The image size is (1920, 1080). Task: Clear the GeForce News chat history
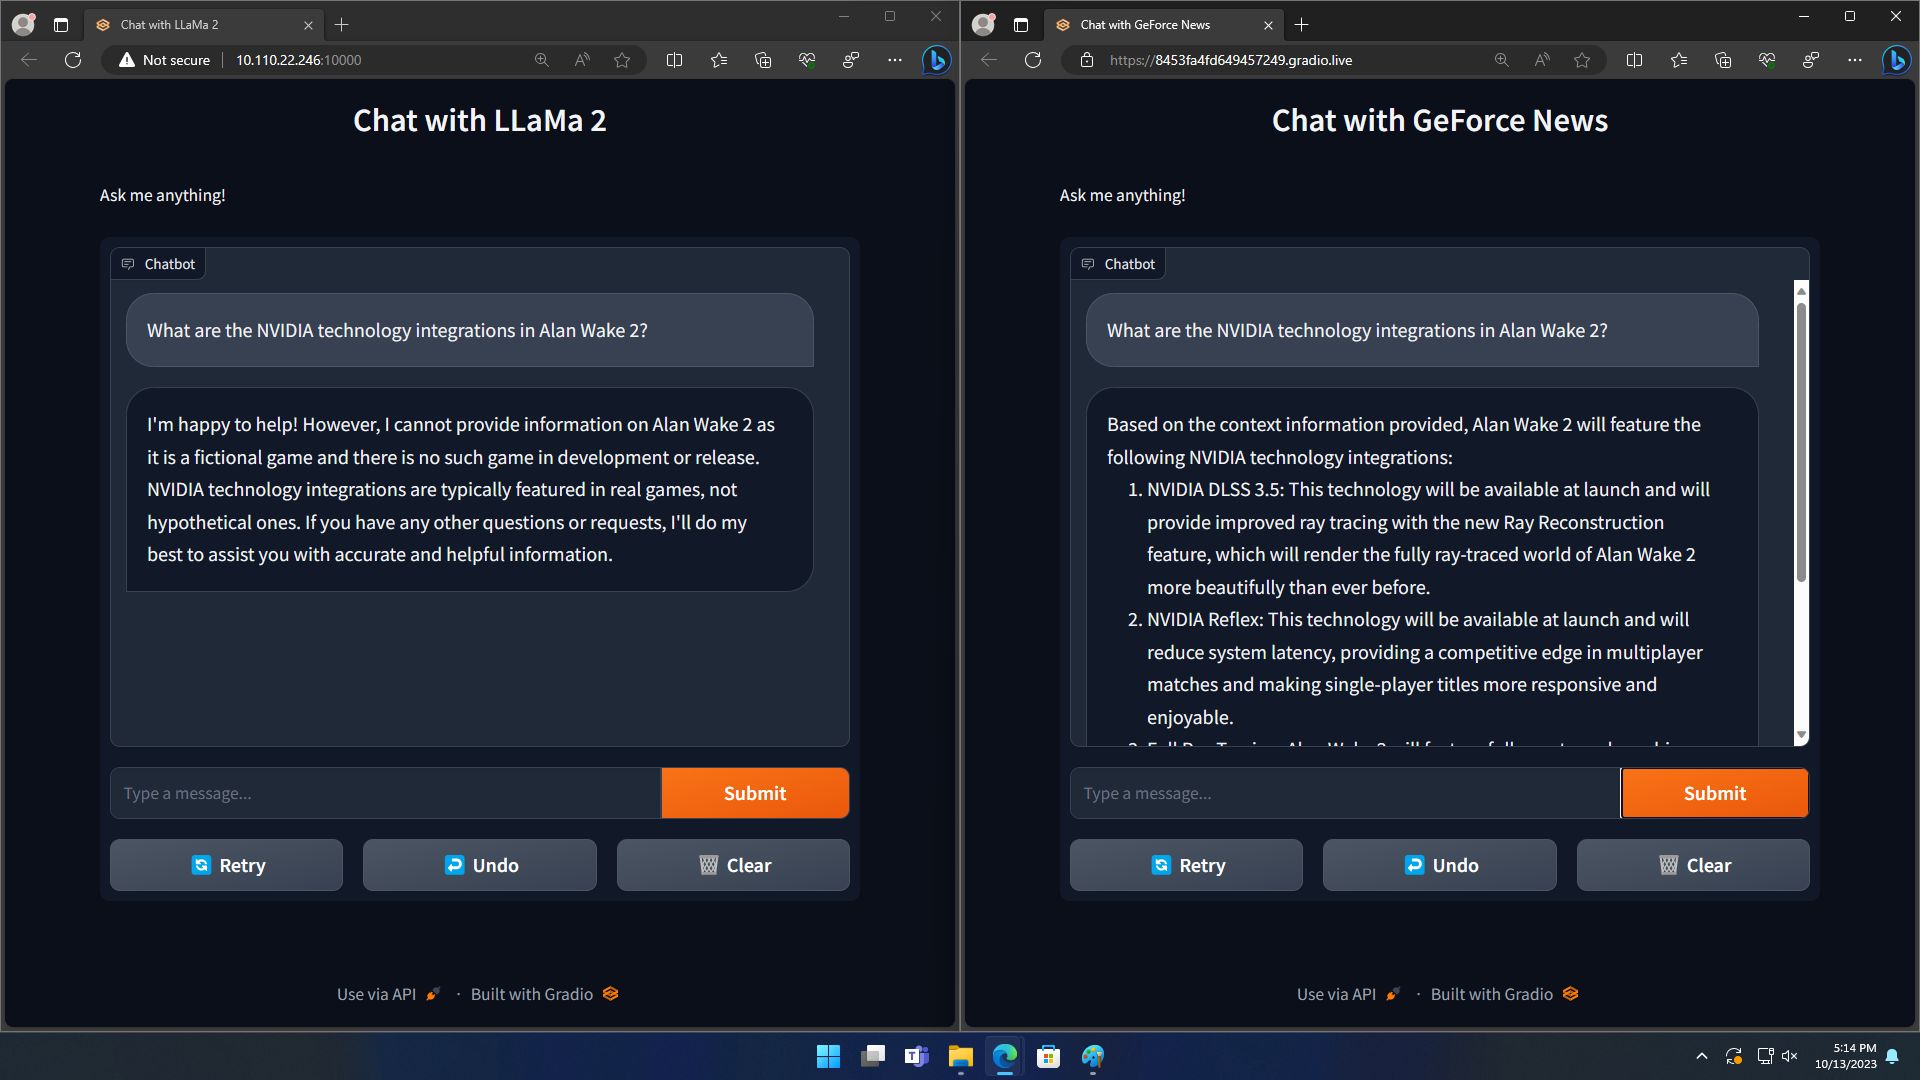pyautogui.click(x=1693, y=865)
